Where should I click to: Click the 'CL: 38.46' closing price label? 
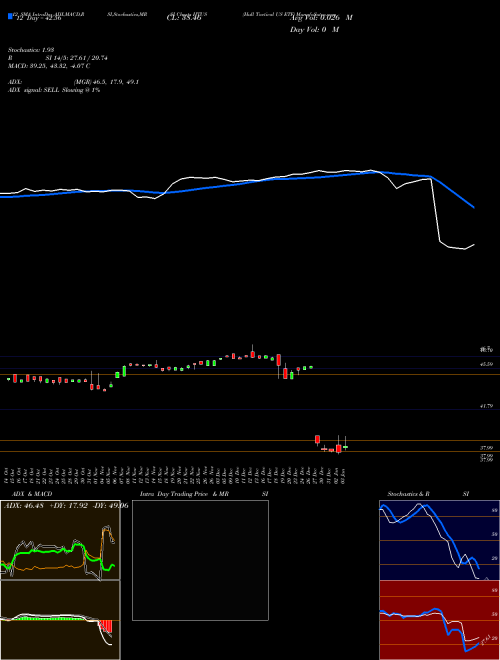click(184, 18)
